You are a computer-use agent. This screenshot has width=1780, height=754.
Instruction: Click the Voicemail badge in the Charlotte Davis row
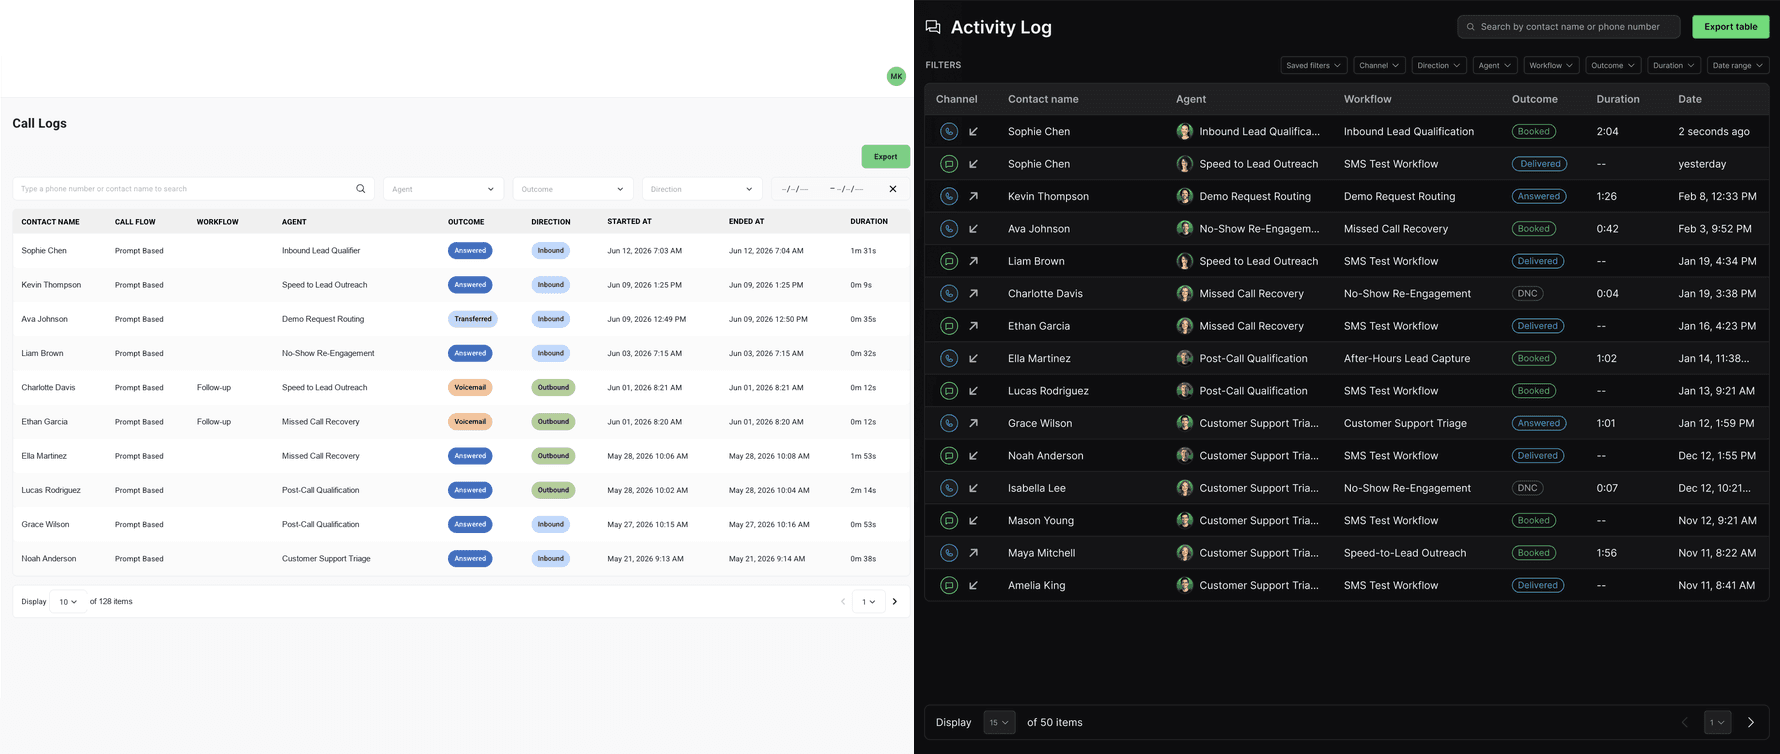tap(469, 387)
